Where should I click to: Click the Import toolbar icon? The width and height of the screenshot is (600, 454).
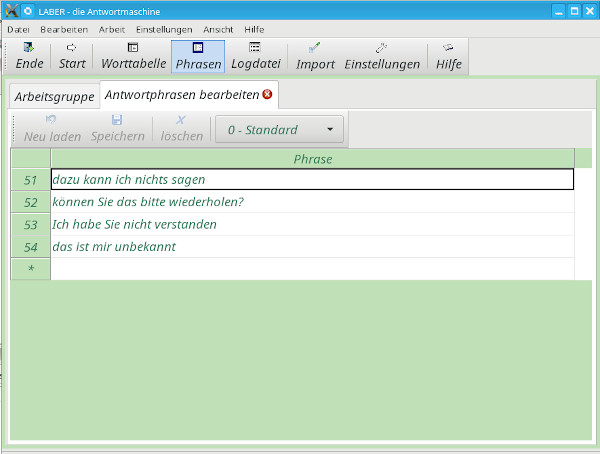pyautogui.click(x=315, y=56)
